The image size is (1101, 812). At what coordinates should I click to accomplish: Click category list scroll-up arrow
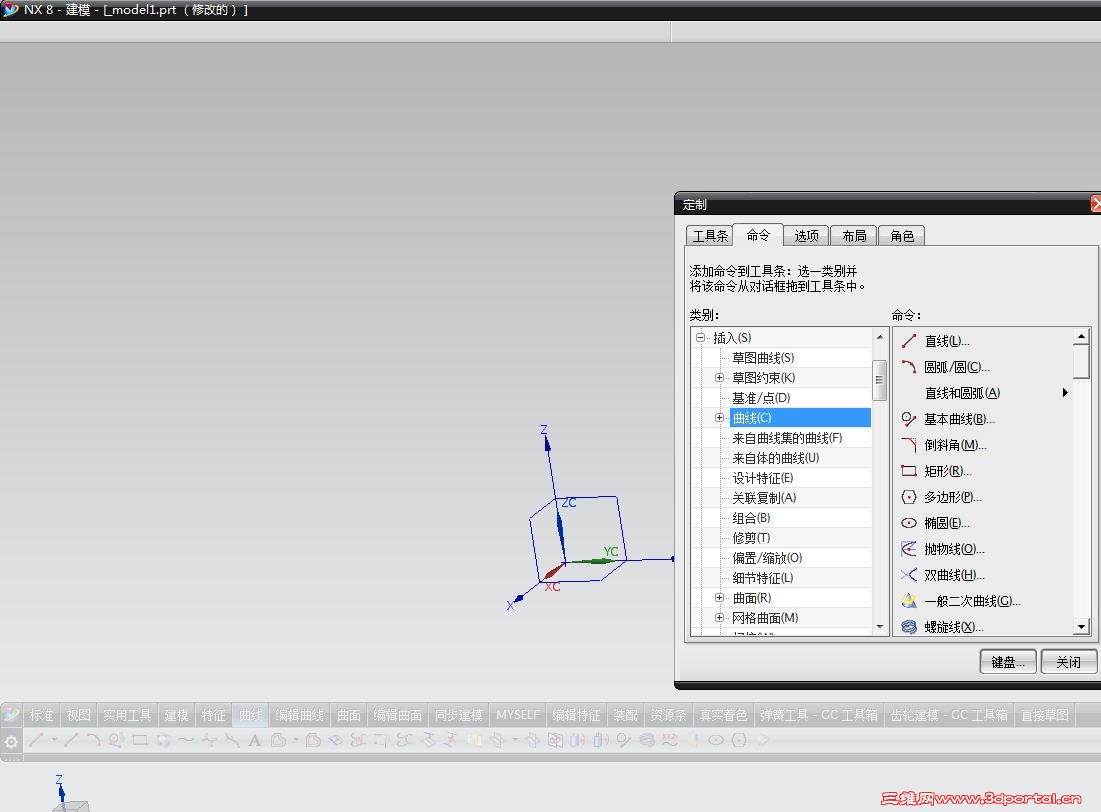pos(880,338)
